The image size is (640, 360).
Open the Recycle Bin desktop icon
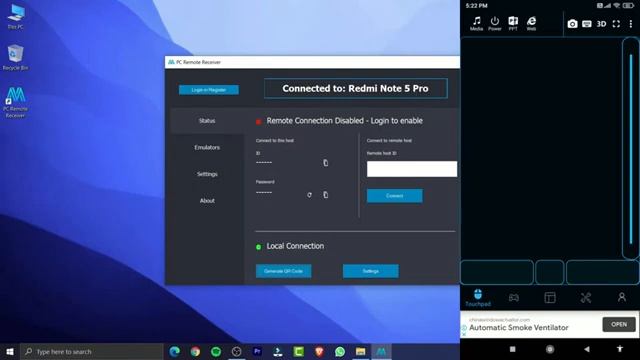pyautogui.click(x=16, y=58)
